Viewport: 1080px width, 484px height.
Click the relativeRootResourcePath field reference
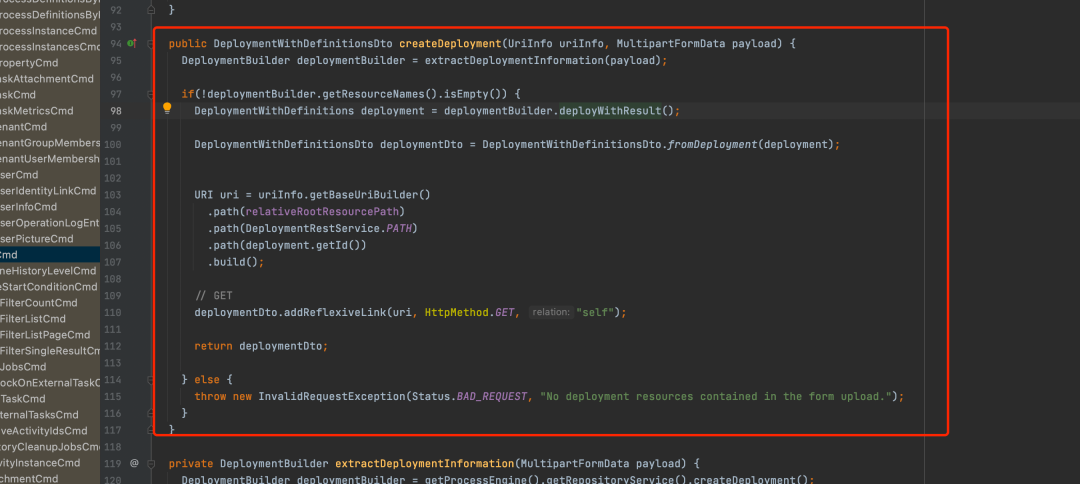tap(324, 211)
